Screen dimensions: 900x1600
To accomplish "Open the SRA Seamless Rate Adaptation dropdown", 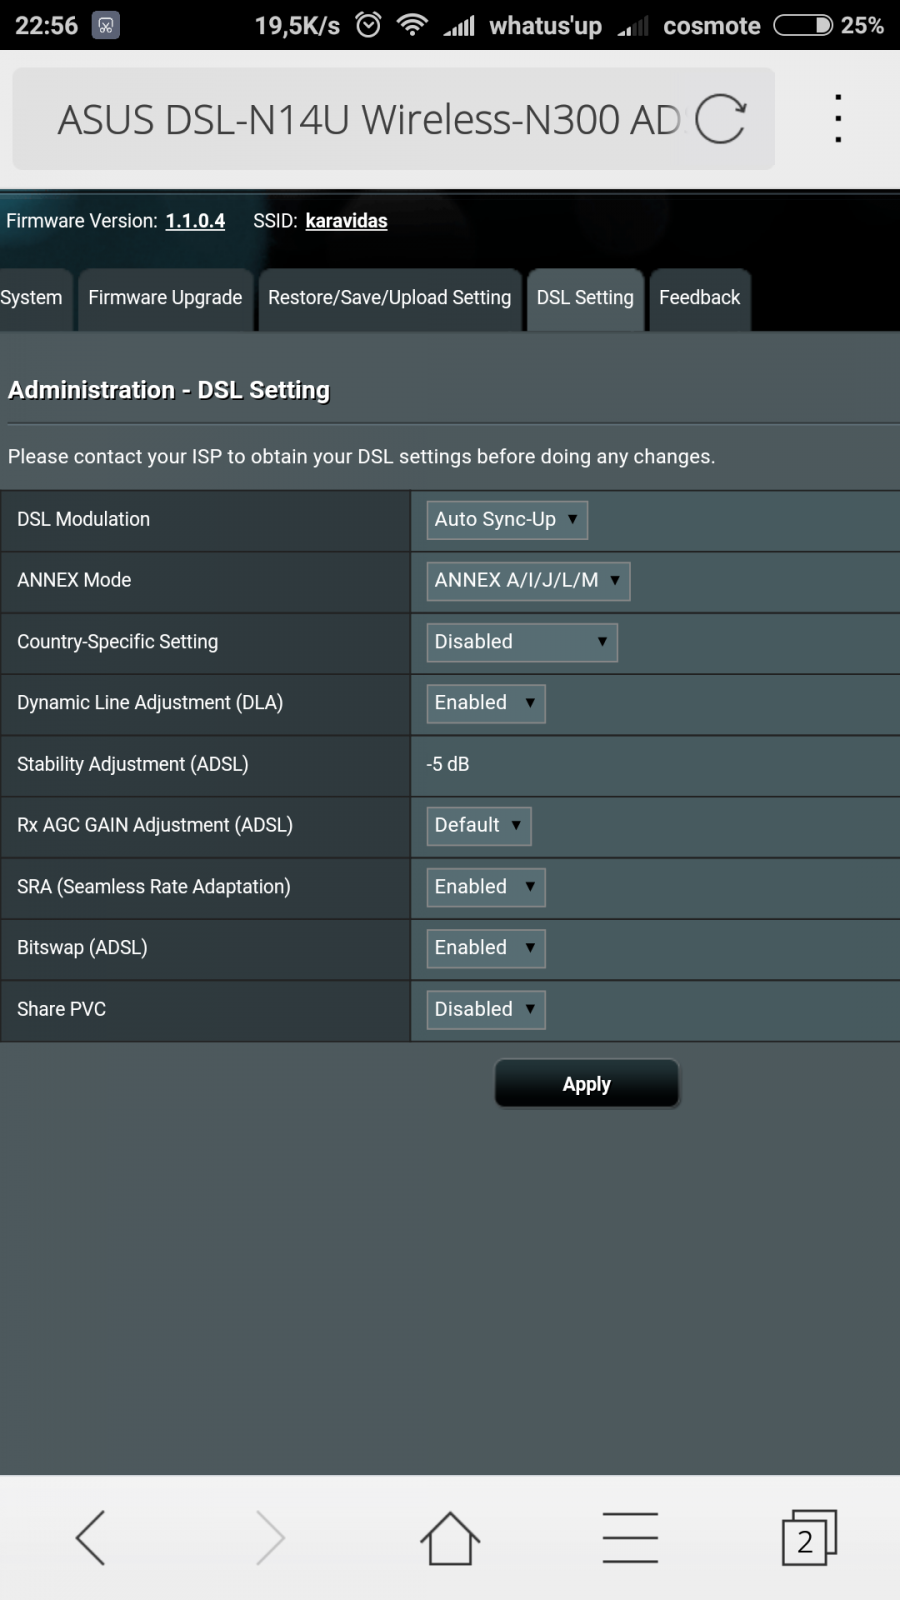I will pos(486,887).
